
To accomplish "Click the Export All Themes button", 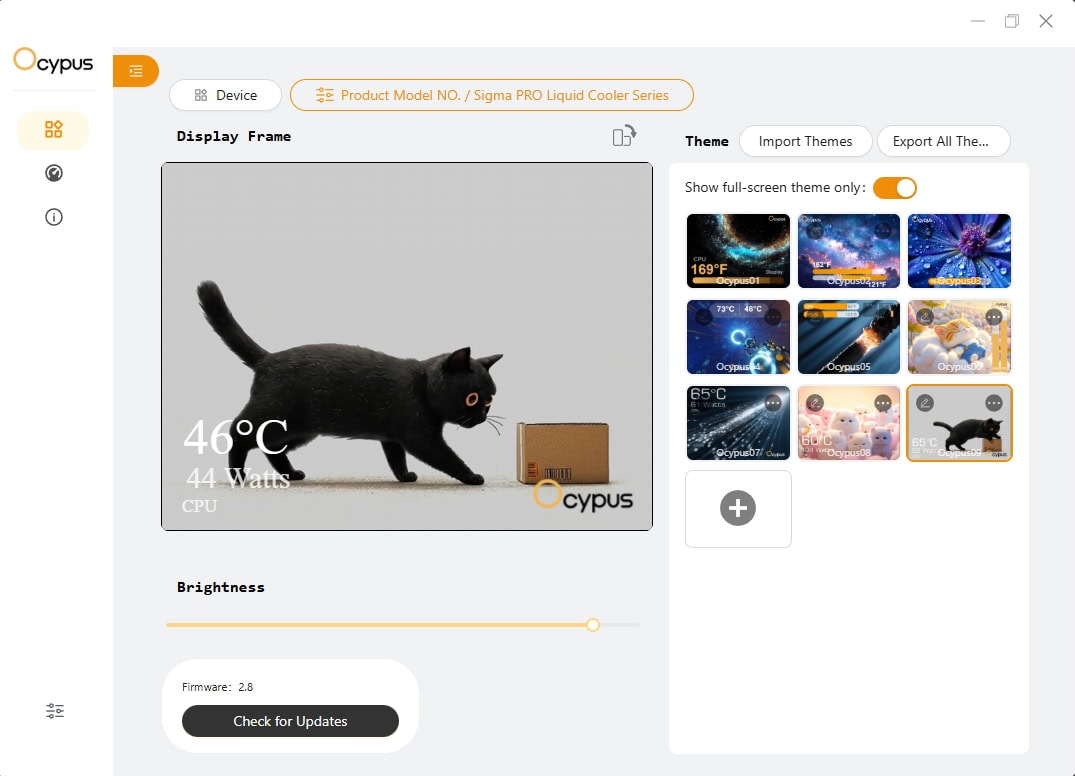I will pos(943,141).
